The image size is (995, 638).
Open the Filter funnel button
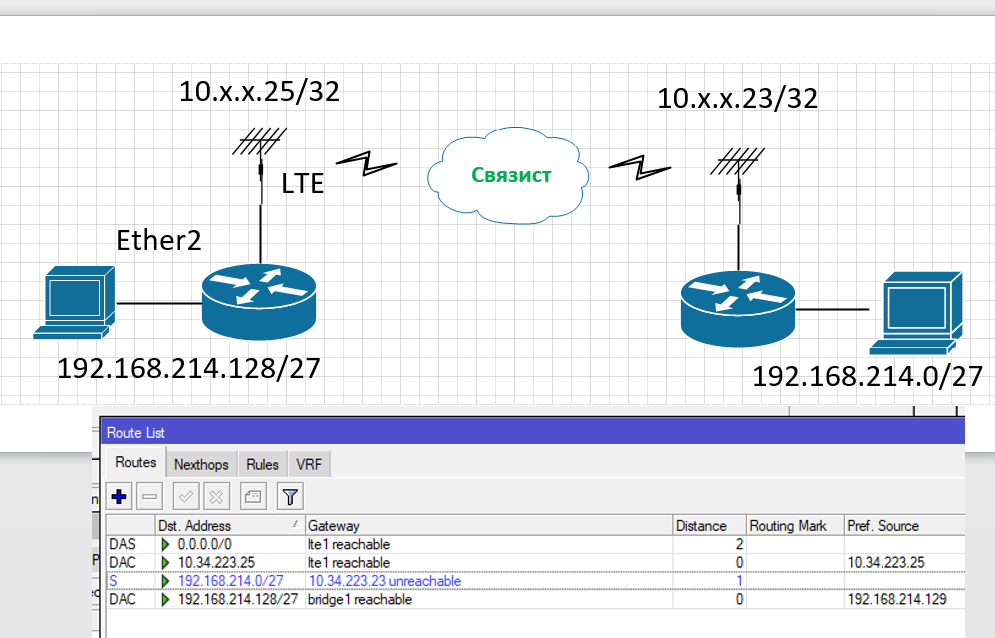290,496
